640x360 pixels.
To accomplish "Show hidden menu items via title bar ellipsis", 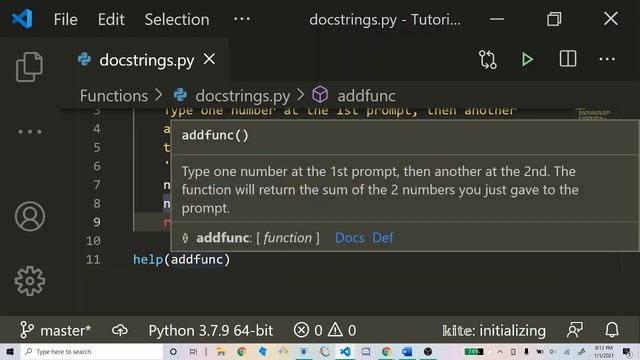I will [242, 19].
